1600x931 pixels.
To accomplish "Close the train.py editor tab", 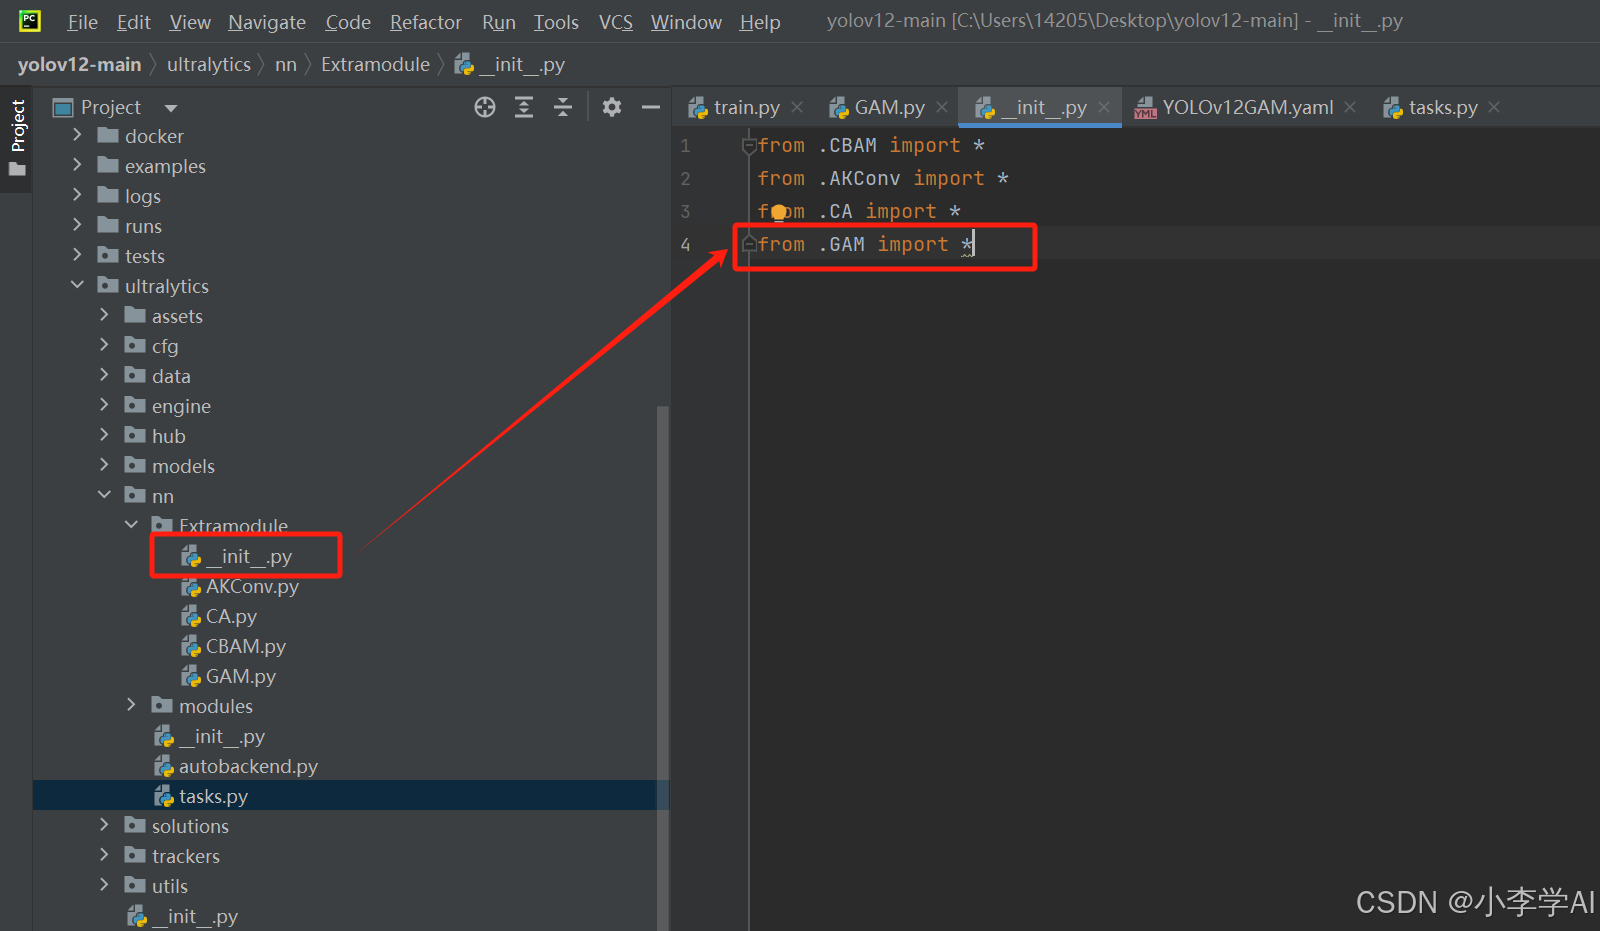I will point(797,107).
